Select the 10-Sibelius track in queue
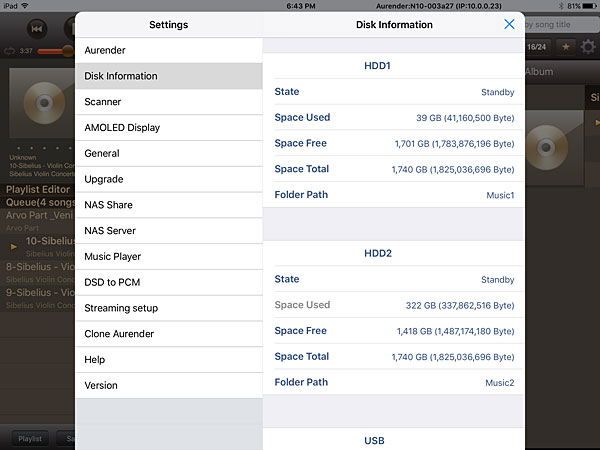 (38, 246)
